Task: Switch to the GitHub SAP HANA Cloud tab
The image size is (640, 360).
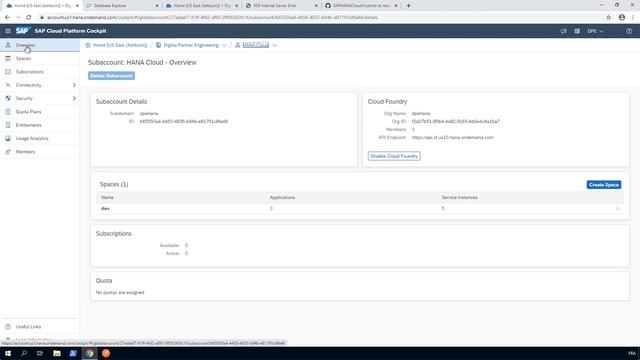Action: click(361, 6)
